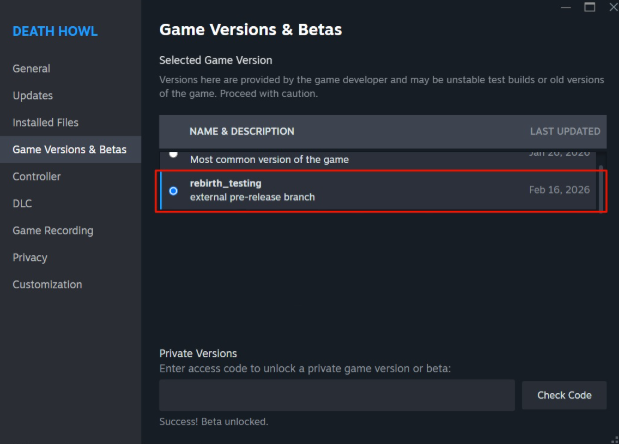
Task: Click the Feb 16, 2026 date entry
Action: tap(559, 189)
